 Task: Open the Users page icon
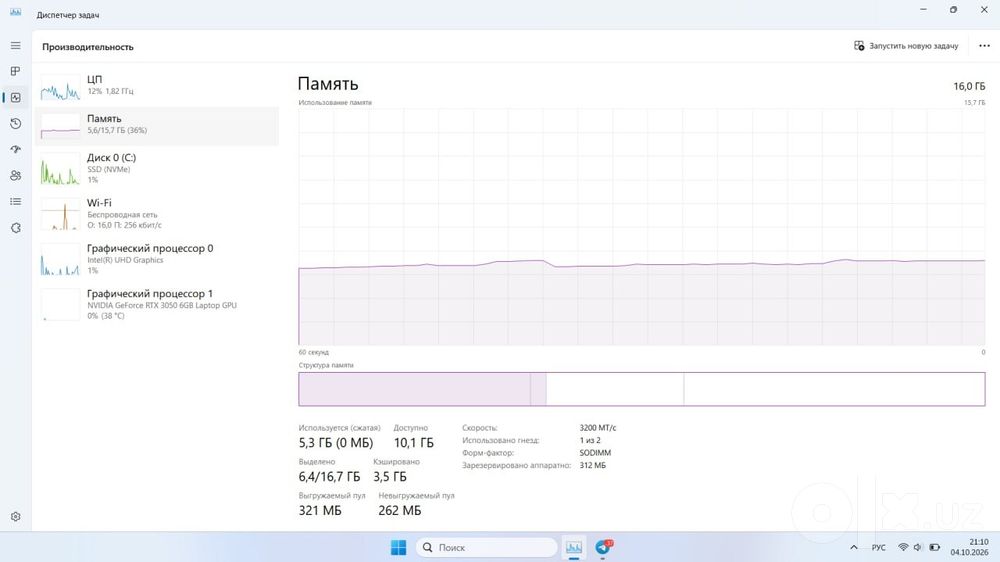(x=15, y=175)
